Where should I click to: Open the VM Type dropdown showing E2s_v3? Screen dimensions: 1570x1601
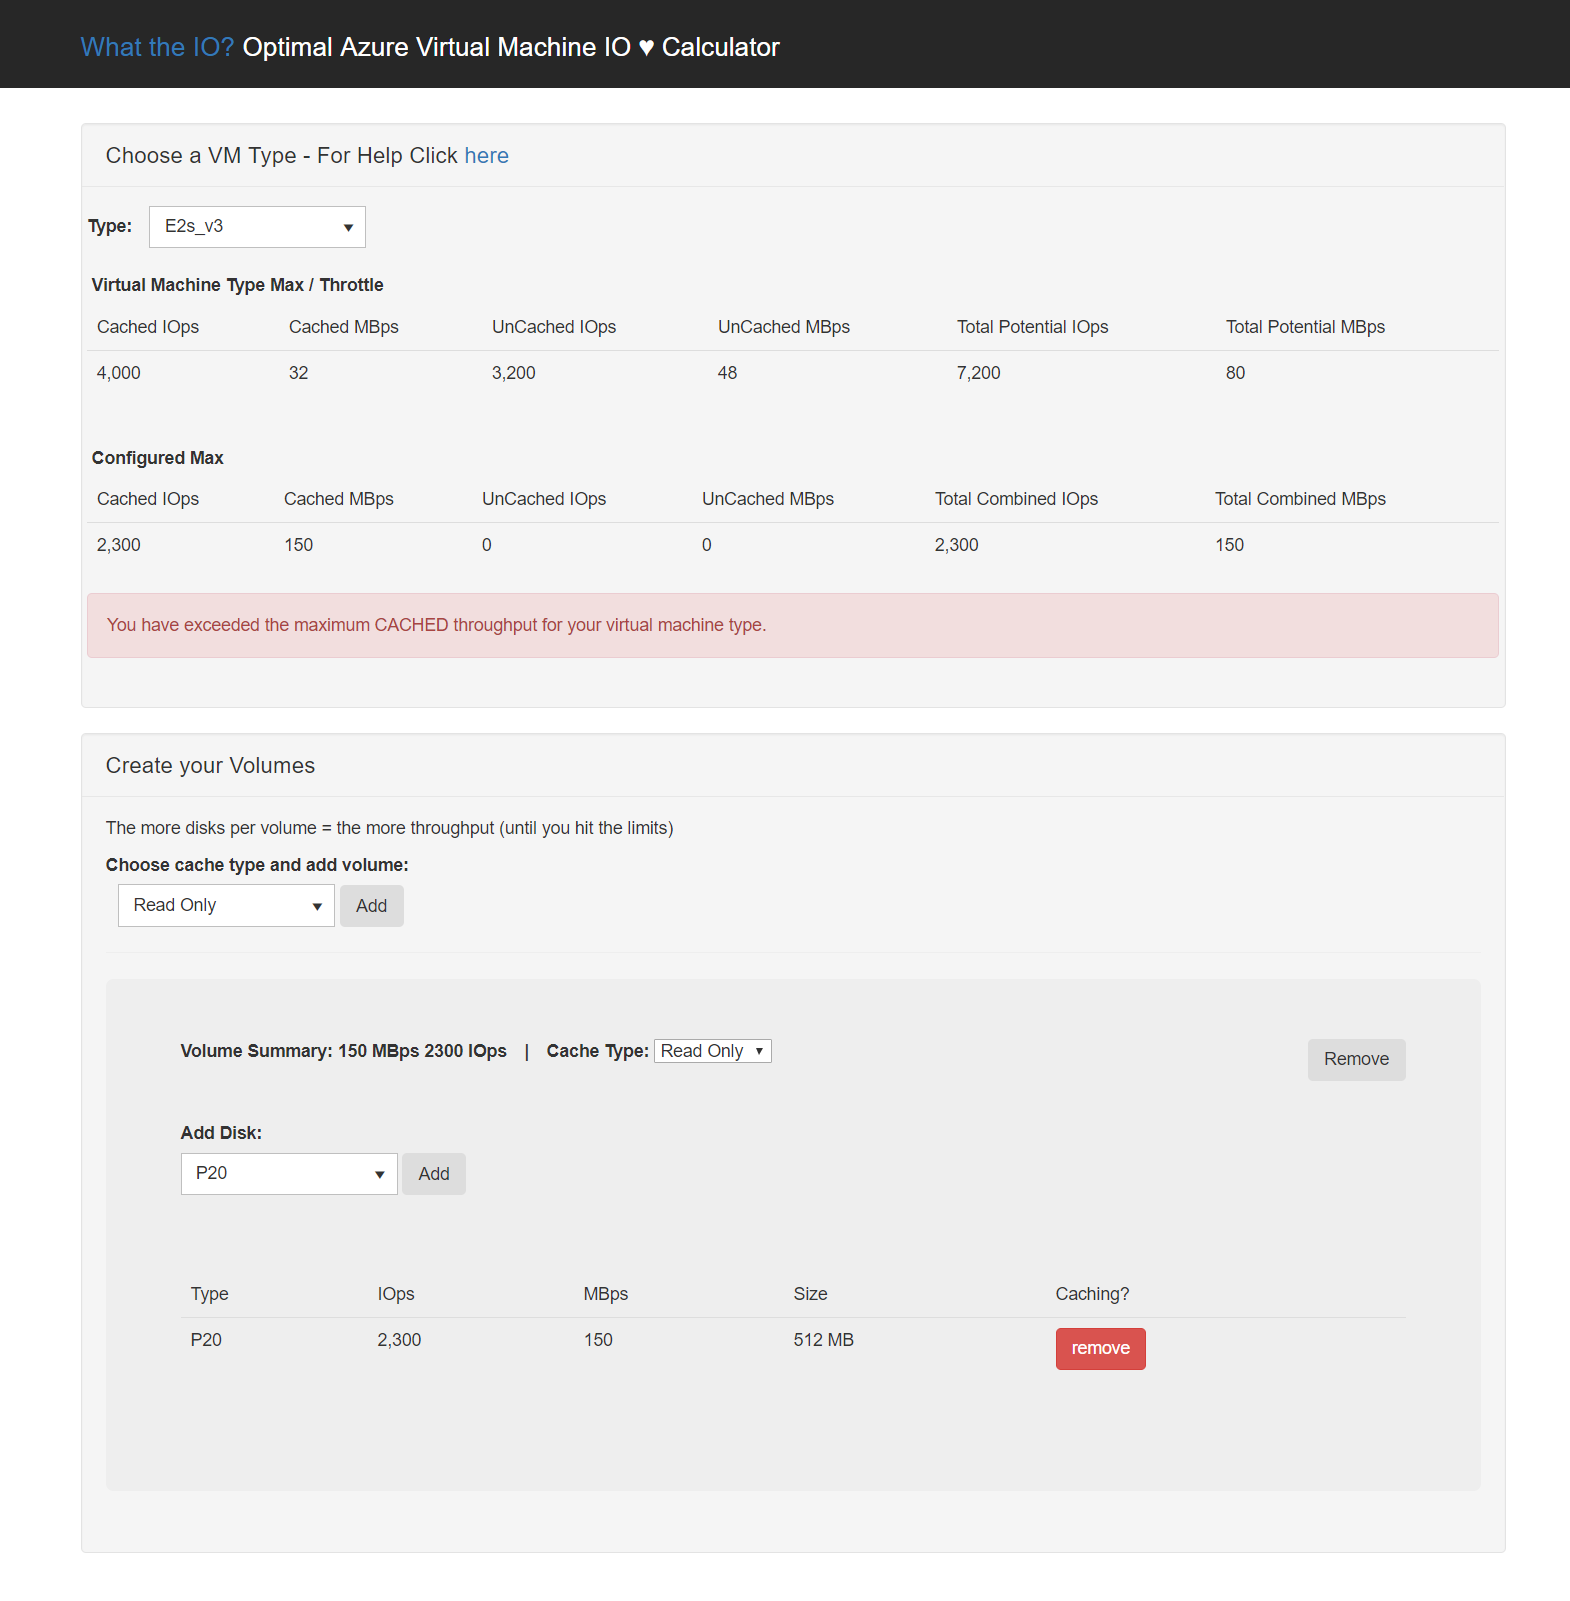coord(257,227)
